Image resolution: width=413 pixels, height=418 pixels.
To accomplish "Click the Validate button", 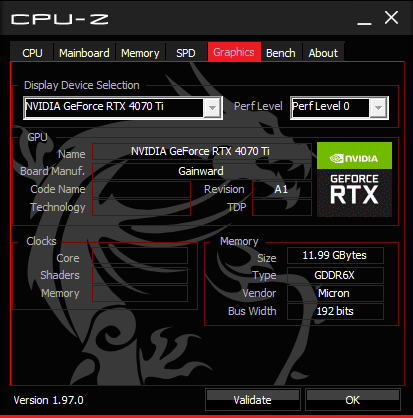I will [x=253, y=399].
